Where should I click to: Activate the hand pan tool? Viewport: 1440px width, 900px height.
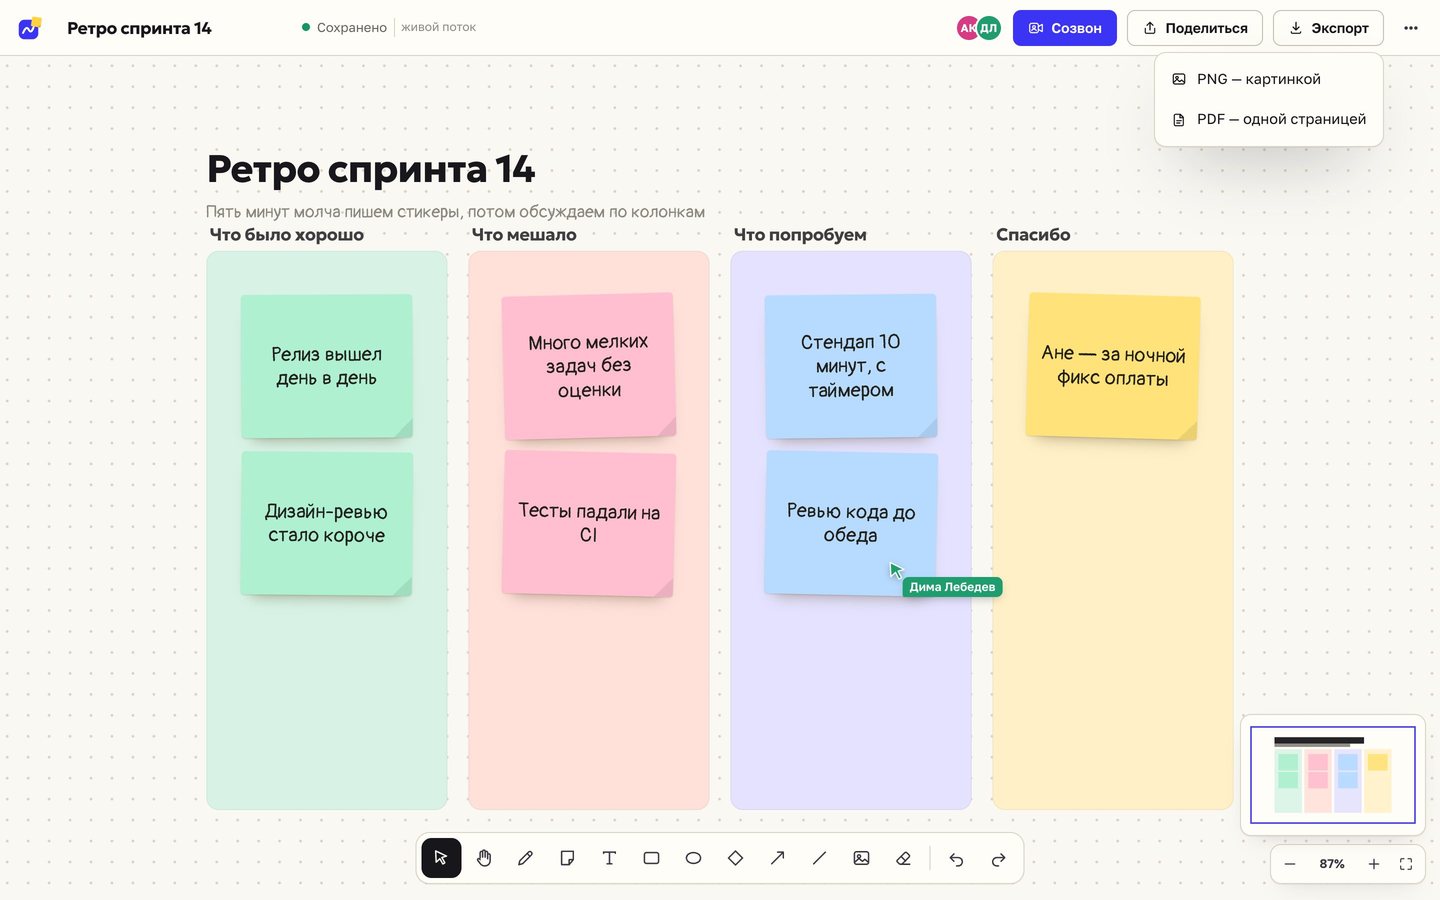[x=484, y=858]
